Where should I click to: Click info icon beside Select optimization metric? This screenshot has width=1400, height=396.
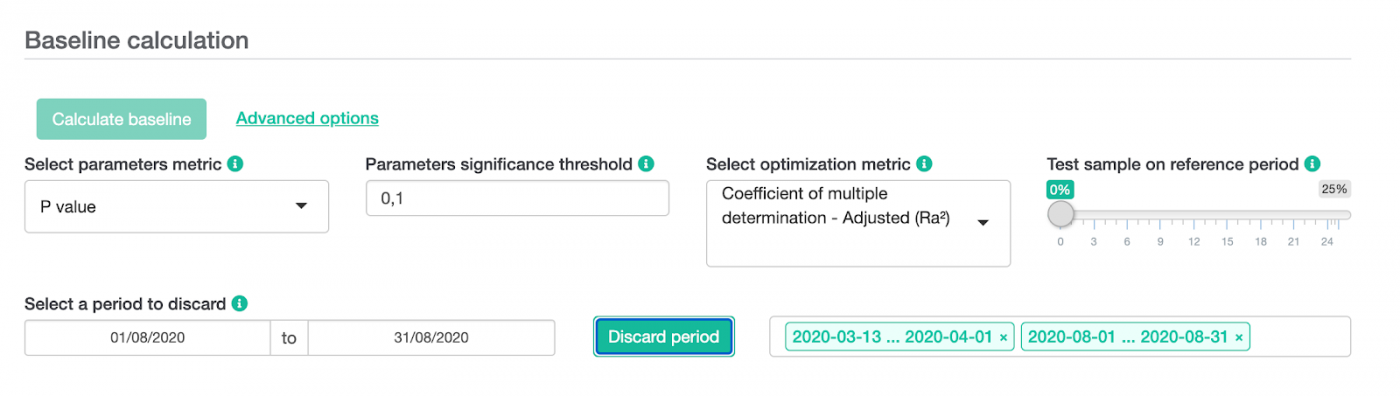[x=924, y=163]
